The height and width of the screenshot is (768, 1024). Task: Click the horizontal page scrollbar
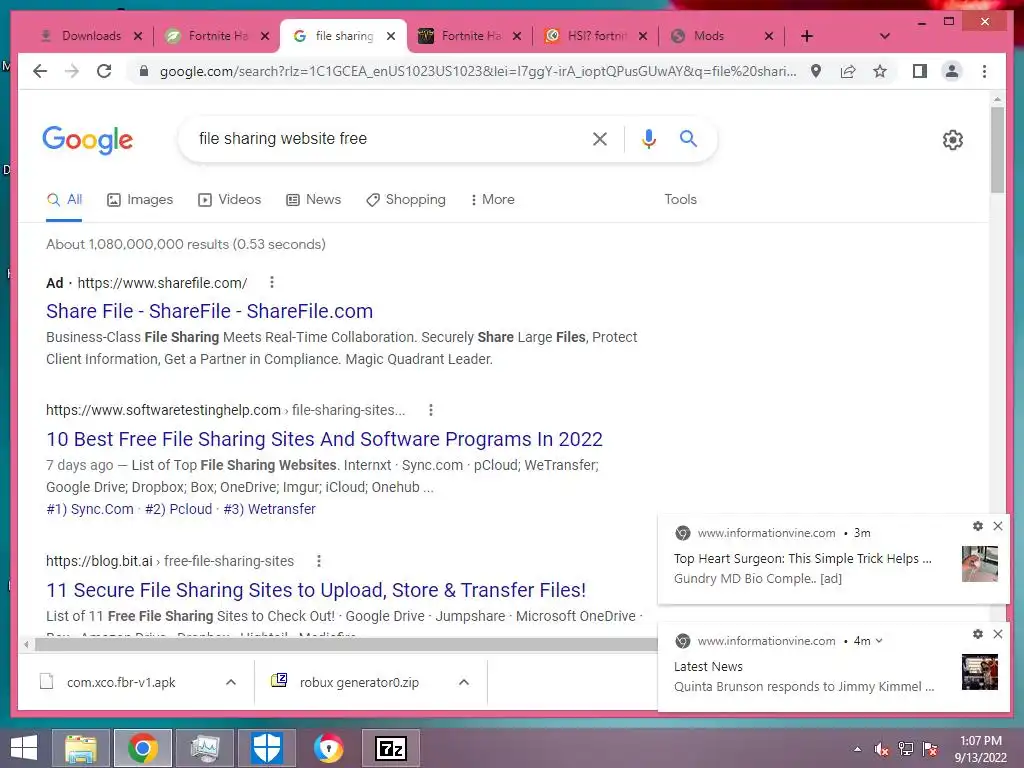pyautogui.click(x=346, y=645)
